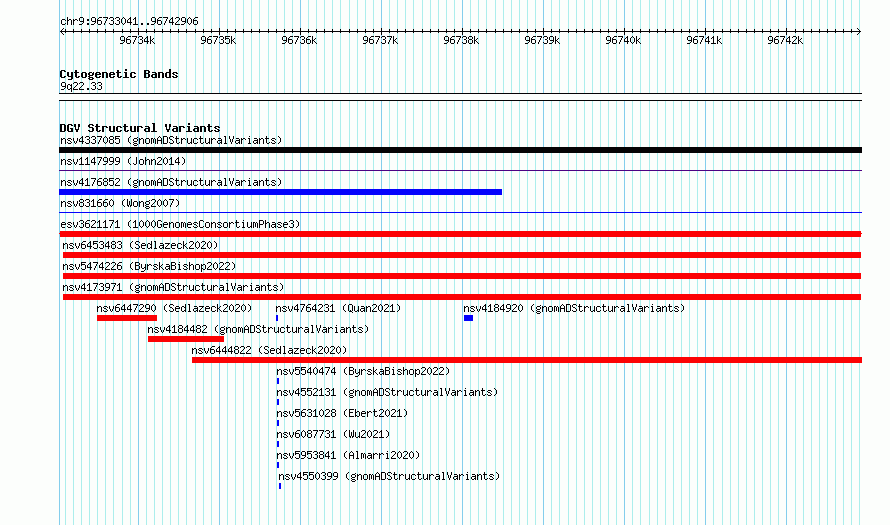Click the 96736k ruler position label
Image resolution: width=890 pixels, height=525 pixels.
coord(299,40)
